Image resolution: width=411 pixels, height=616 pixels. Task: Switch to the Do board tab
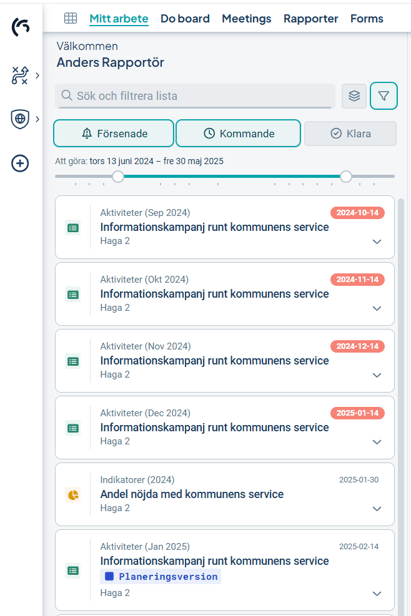(x=185, y=18)
